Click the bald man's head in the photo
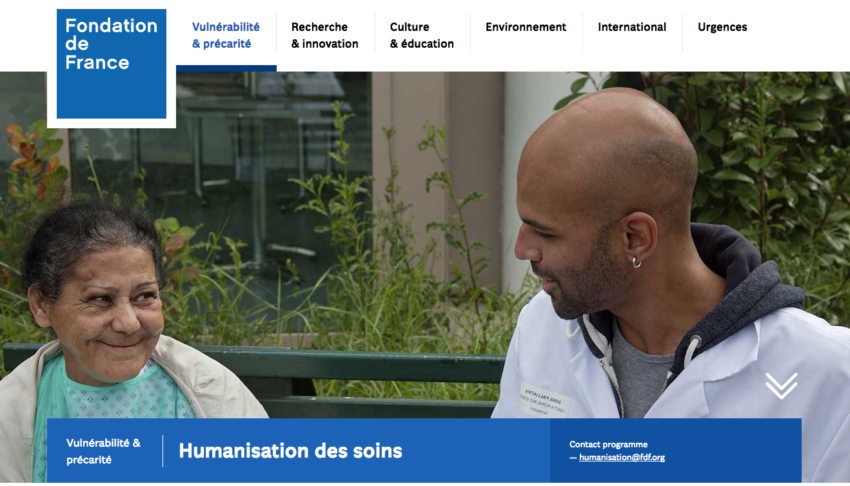This screenshot has width=850, height=486. pyautogui.click(x=602, y=206)
